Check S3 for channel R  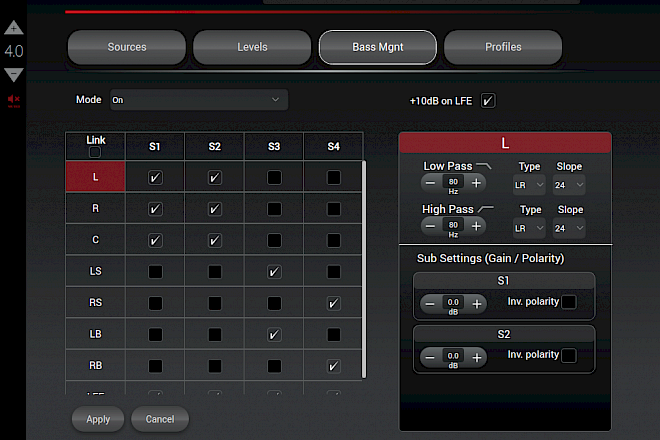[274, 209]
